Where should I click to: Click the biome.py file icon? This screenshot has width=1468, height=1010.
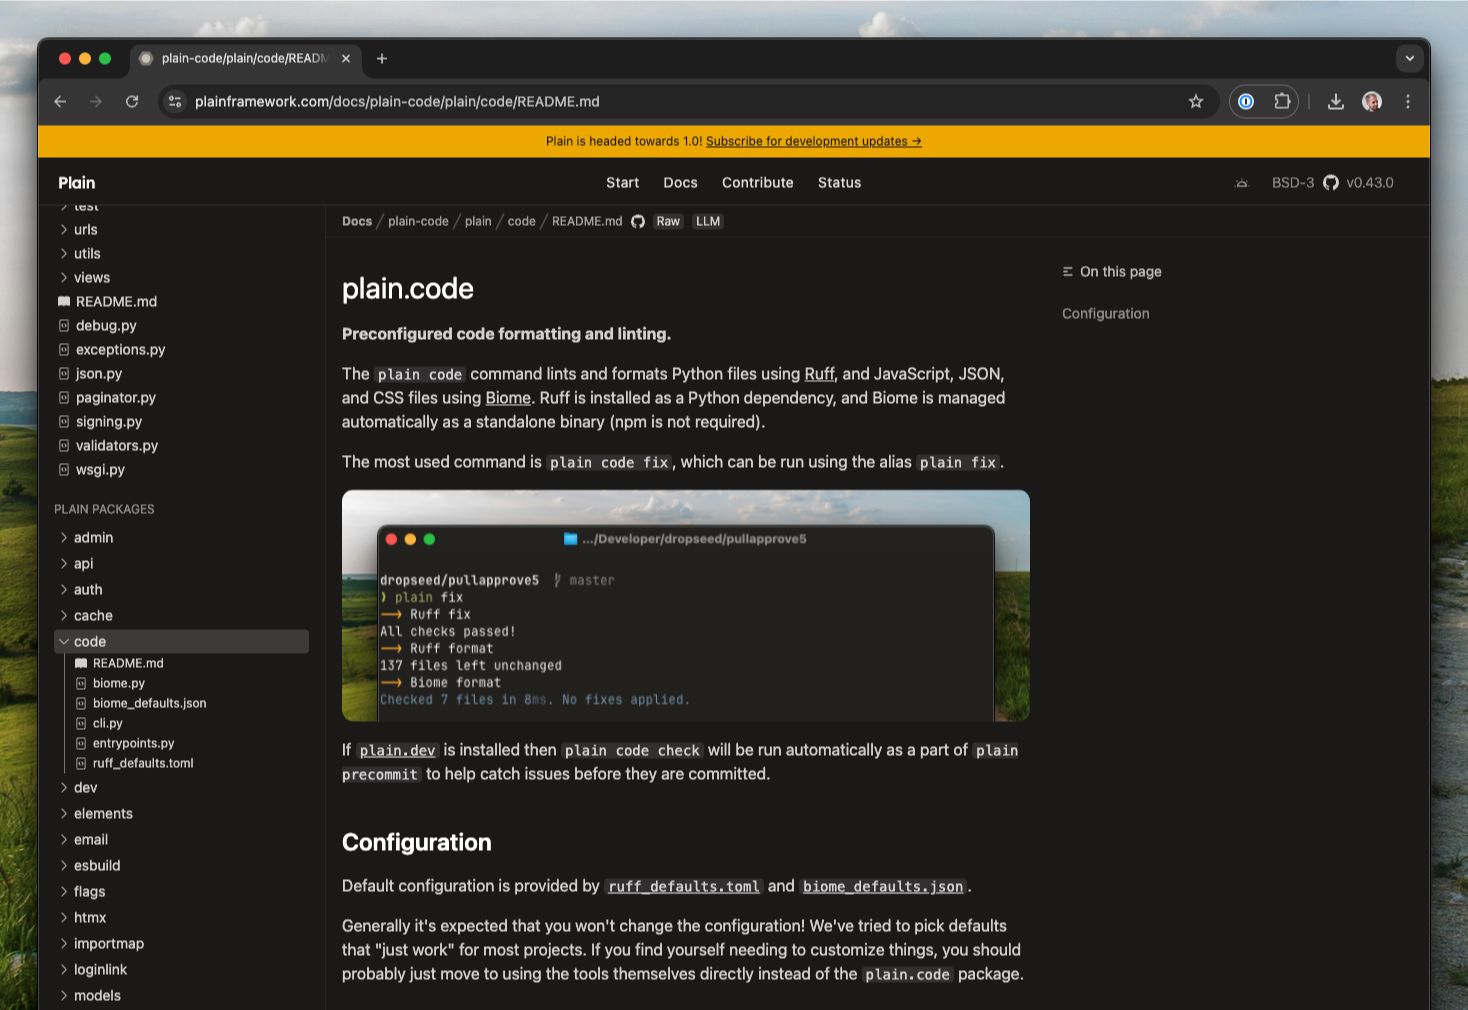(x=81, y=683)
